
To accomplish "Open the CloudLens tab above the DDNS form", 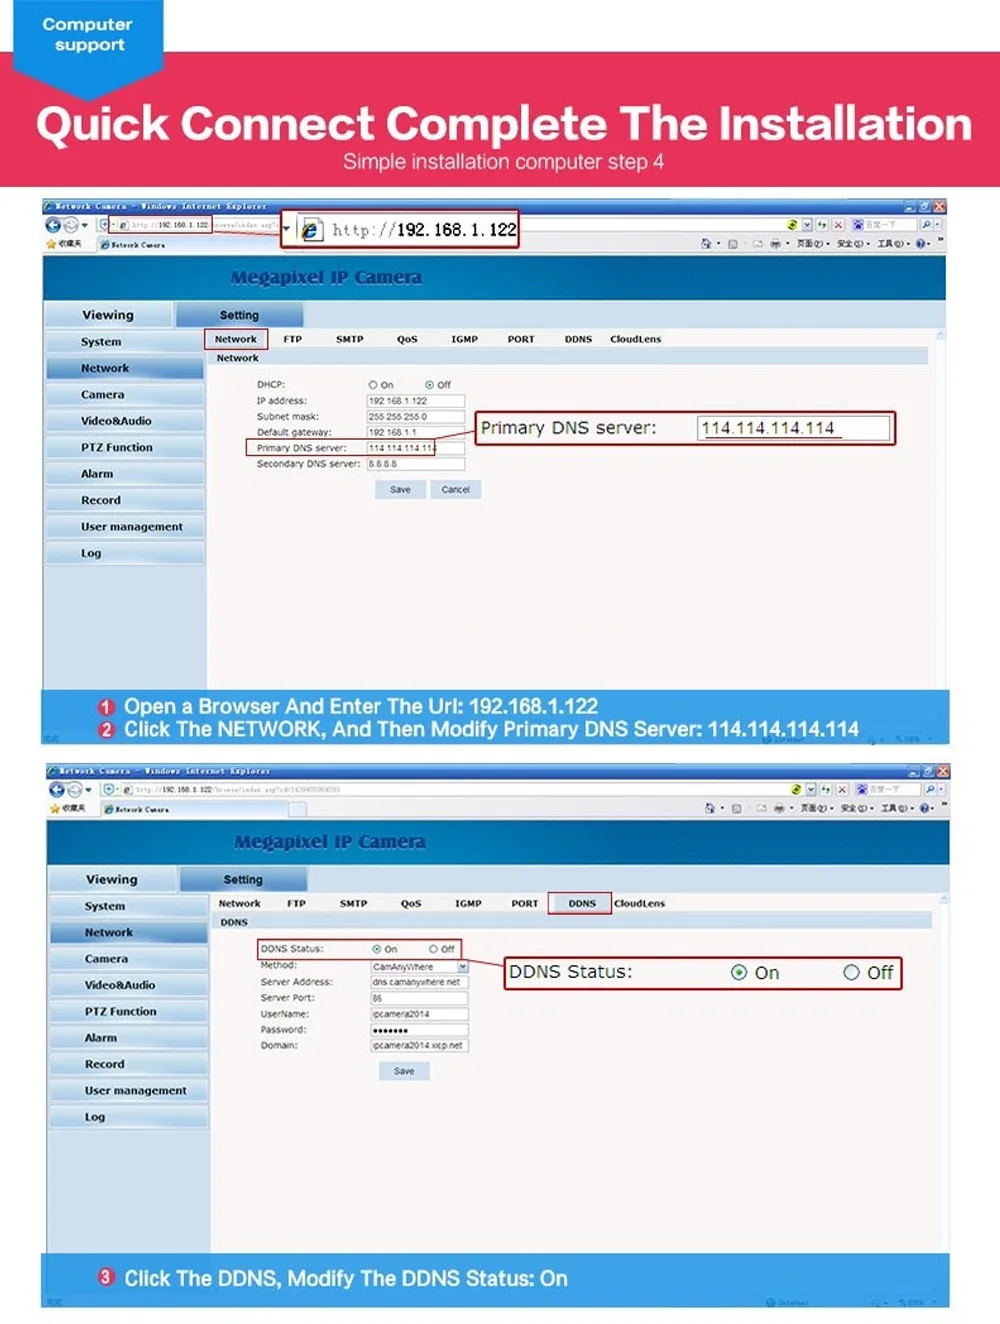I will (640, 903).
